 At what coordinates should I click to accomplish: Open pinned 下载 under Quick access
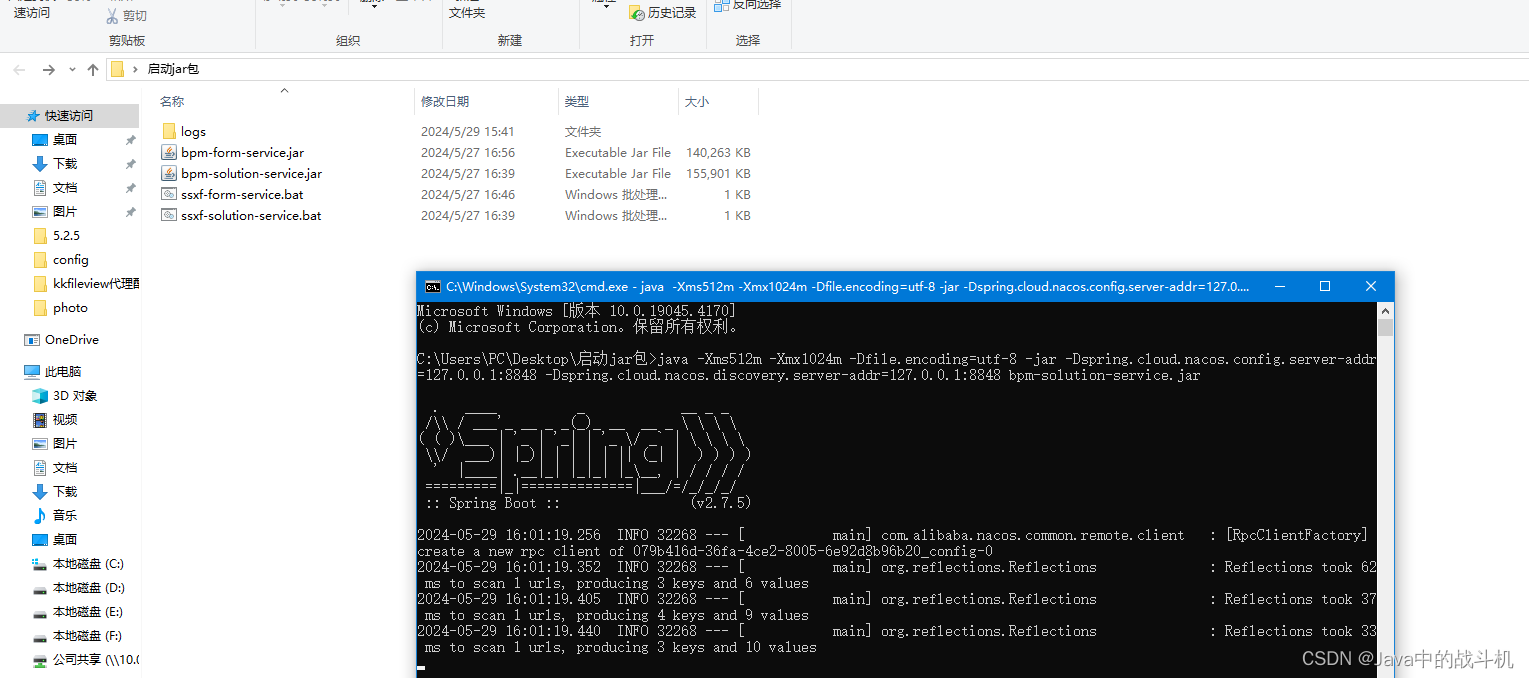coord(65,164)
